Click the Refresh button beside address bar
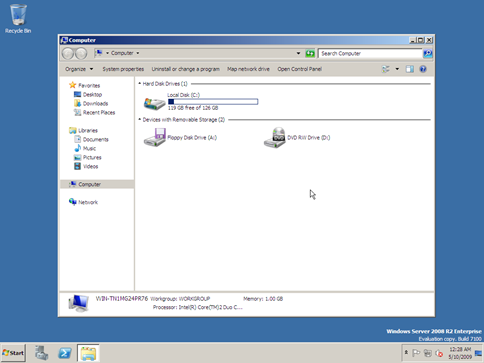The image size is (484, 363). point(310,53)
